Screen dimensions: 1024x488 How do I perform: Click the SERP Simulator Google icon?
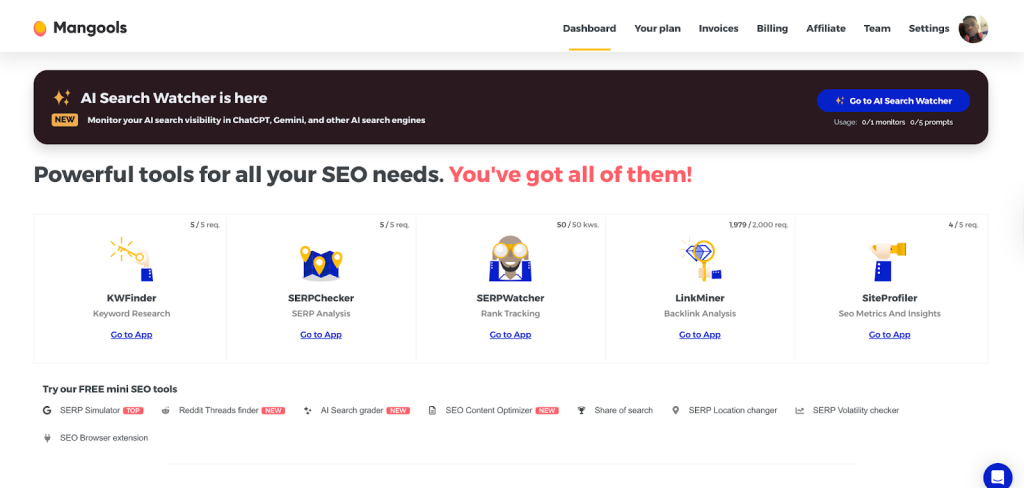[47, 410]
